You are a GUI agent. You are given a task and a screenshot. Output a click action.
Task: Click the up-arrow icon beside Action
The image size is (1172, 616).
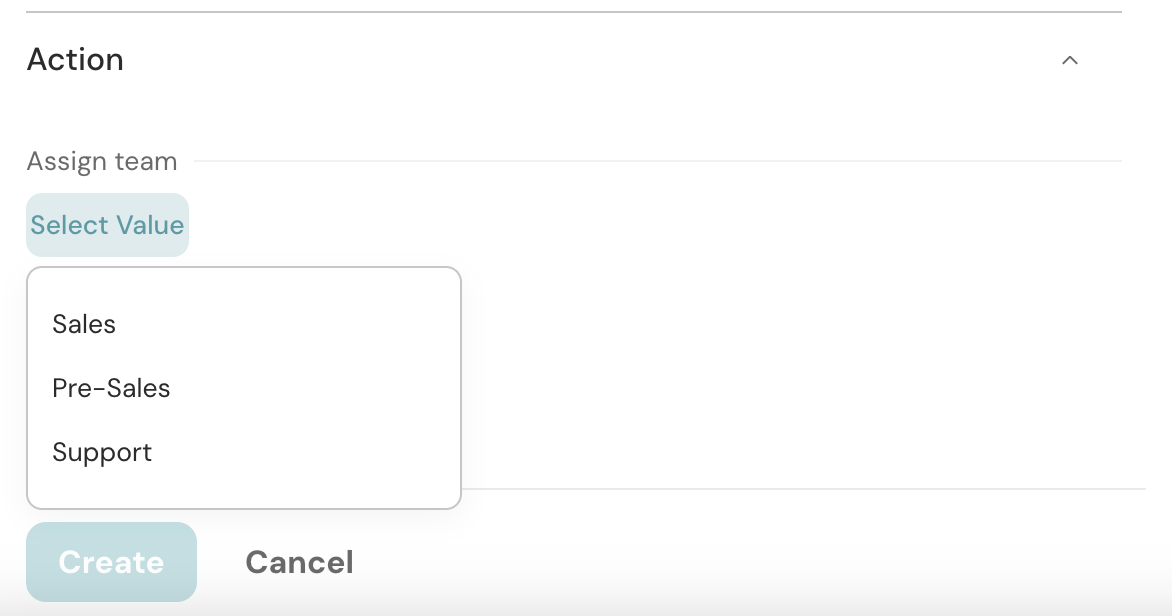click(x=1069, y=60)
